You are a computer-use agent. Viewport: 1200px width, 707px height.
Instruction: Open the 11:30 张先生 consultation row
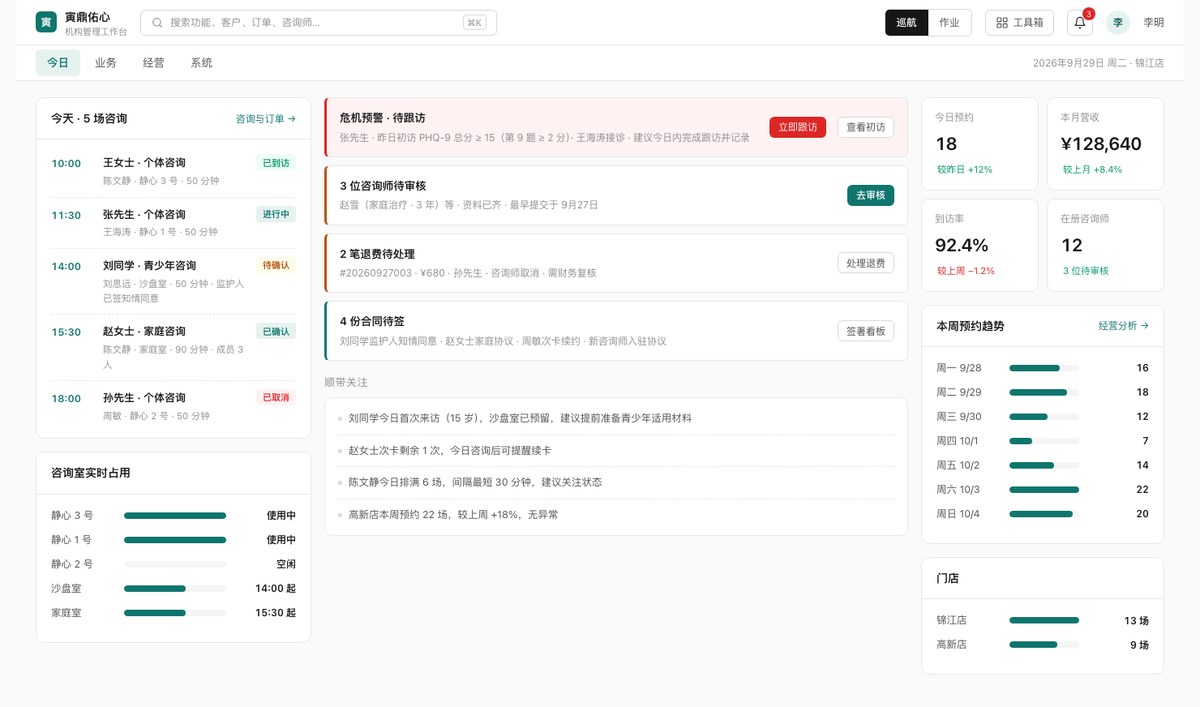[x=173, y=222]
